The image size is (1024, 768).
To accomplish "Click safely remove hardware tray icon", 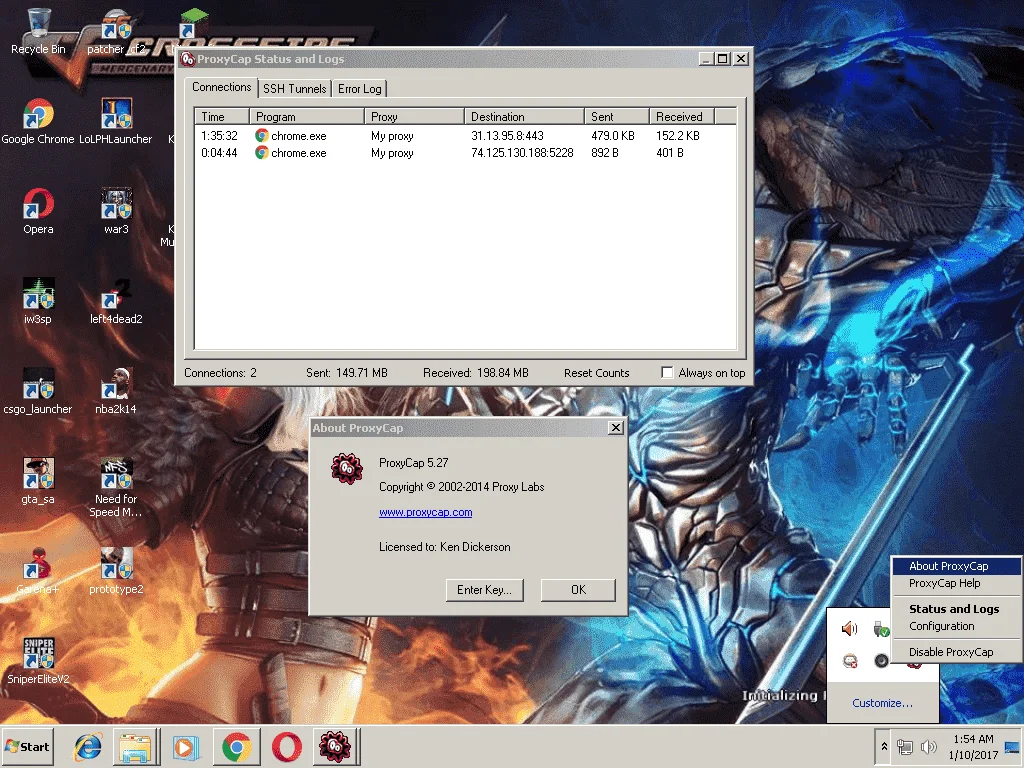I will point(882,628).
